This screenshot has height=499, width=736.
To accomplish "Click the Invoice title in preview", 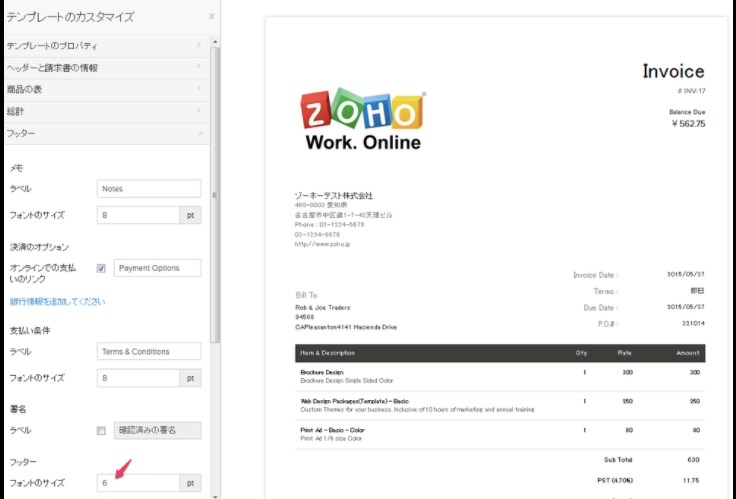I will tap(673, 71).
